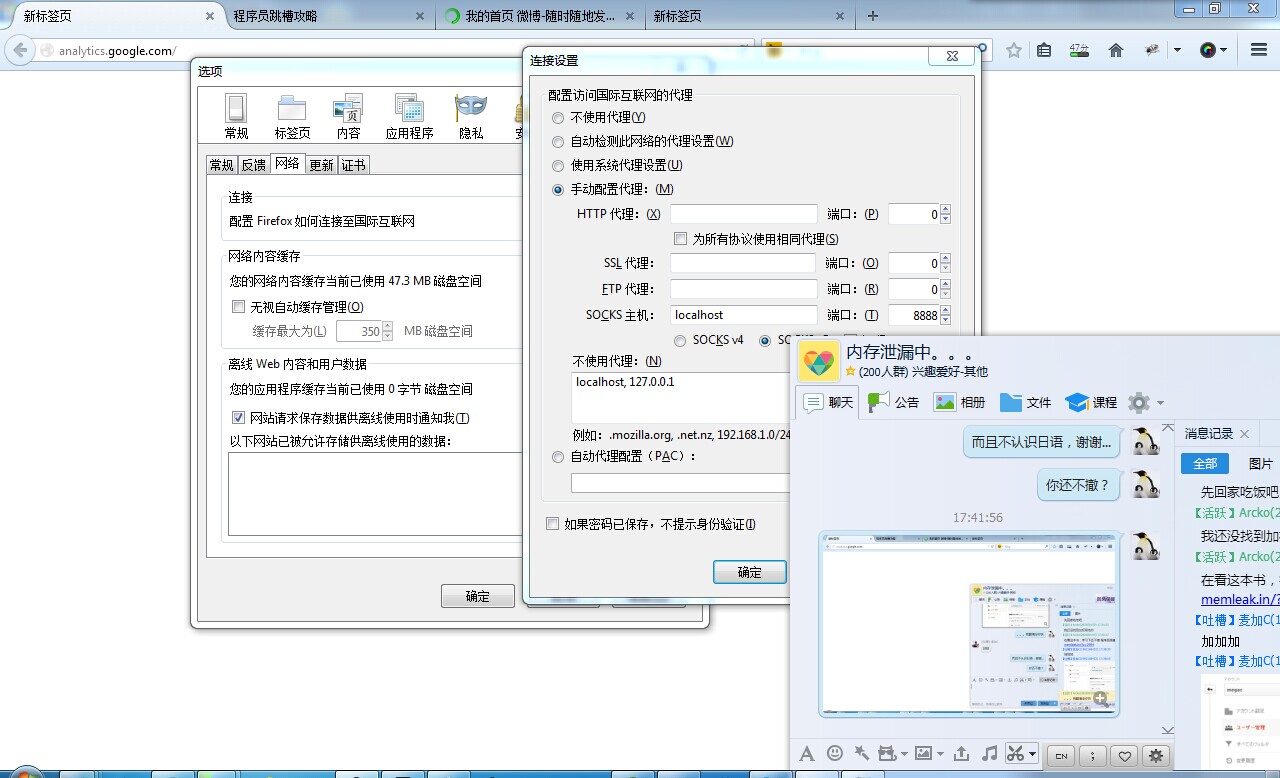Screen dimensions: 1280x778
Task: Expand QQ group settings gear dropdown
Action: point(1160,403)
